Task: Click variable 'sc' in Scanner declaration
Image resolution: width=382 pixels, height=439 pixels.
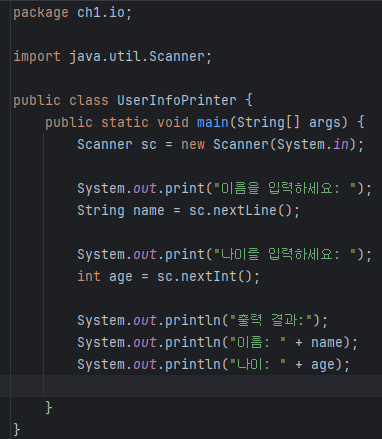Action: [x=149, y=145]
